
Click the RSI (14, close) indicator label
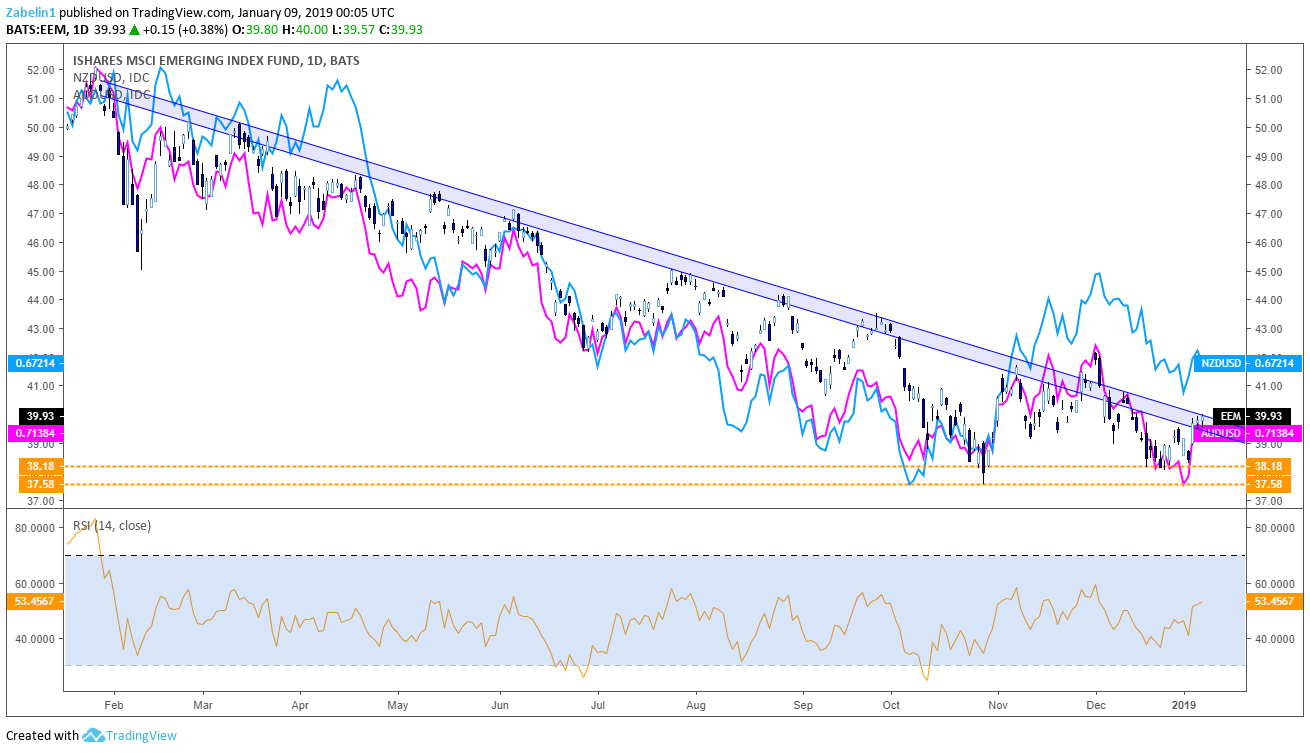coord(112,525)
